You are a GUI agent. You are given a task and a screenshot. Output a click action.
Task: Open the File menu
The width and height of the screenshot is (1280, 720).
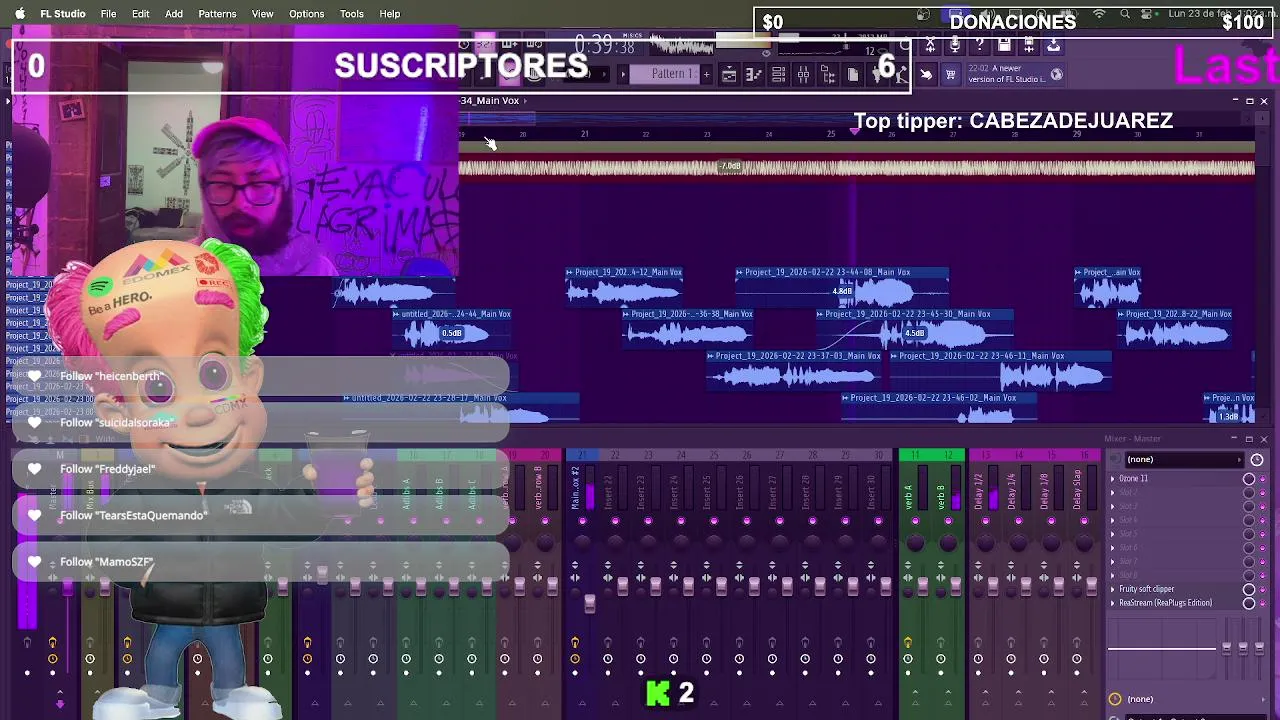tap(108, 14)
